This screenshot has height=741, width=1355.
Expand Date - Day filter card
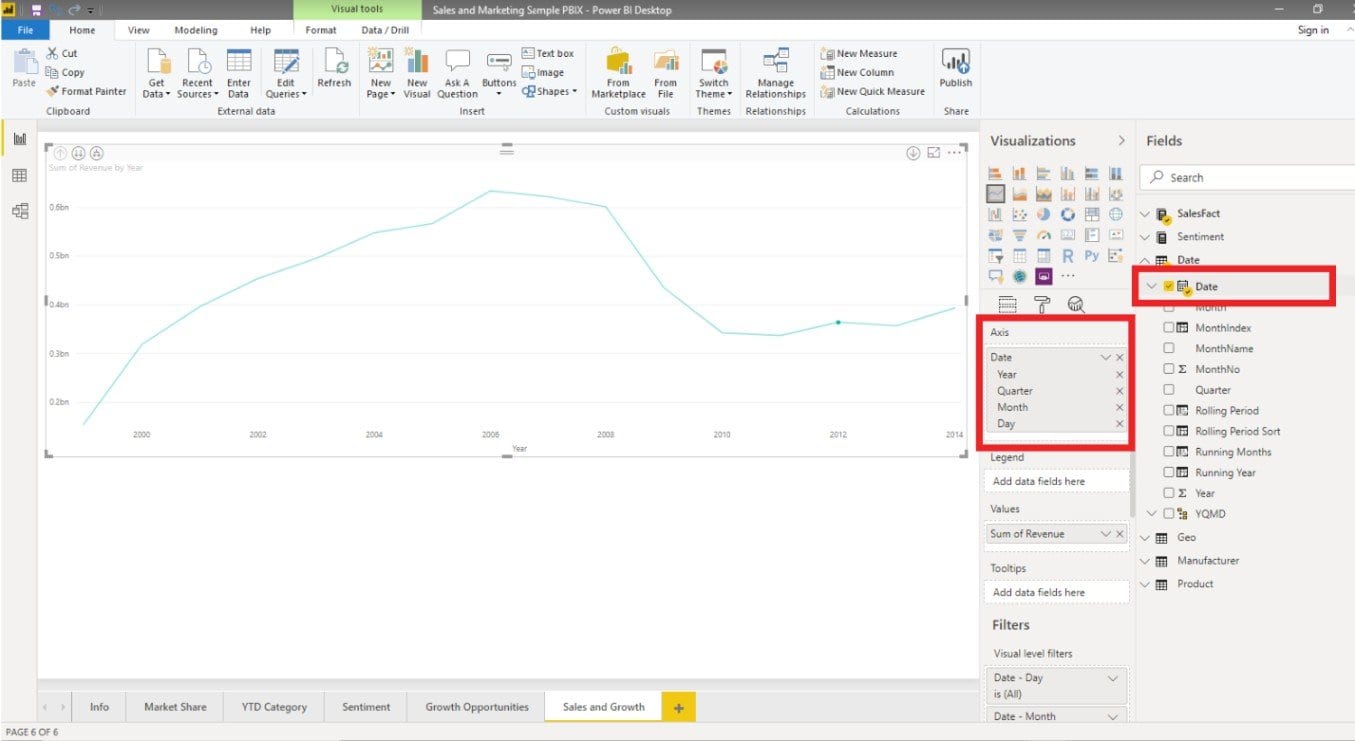point(1113,678)
